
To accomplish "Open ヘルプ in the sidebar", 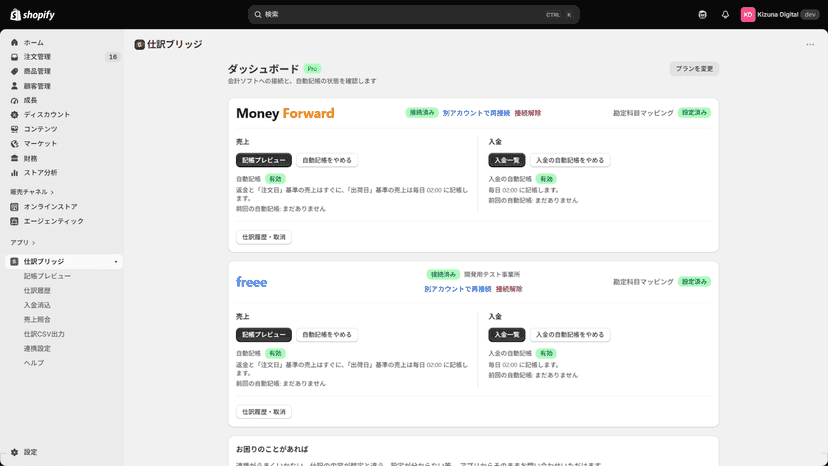I will 34,363.
